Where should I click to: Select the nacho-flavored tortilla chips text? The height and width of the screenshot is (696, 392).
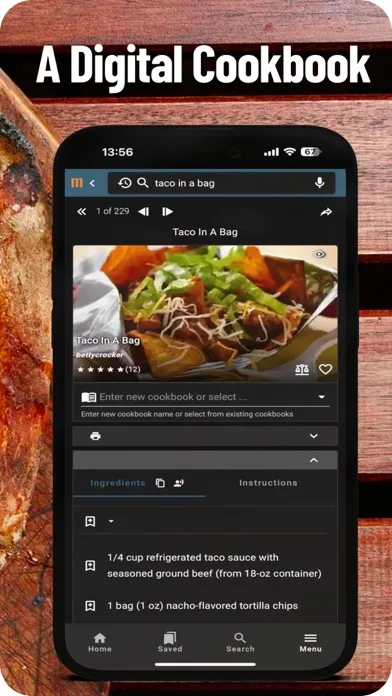point(202,605)
